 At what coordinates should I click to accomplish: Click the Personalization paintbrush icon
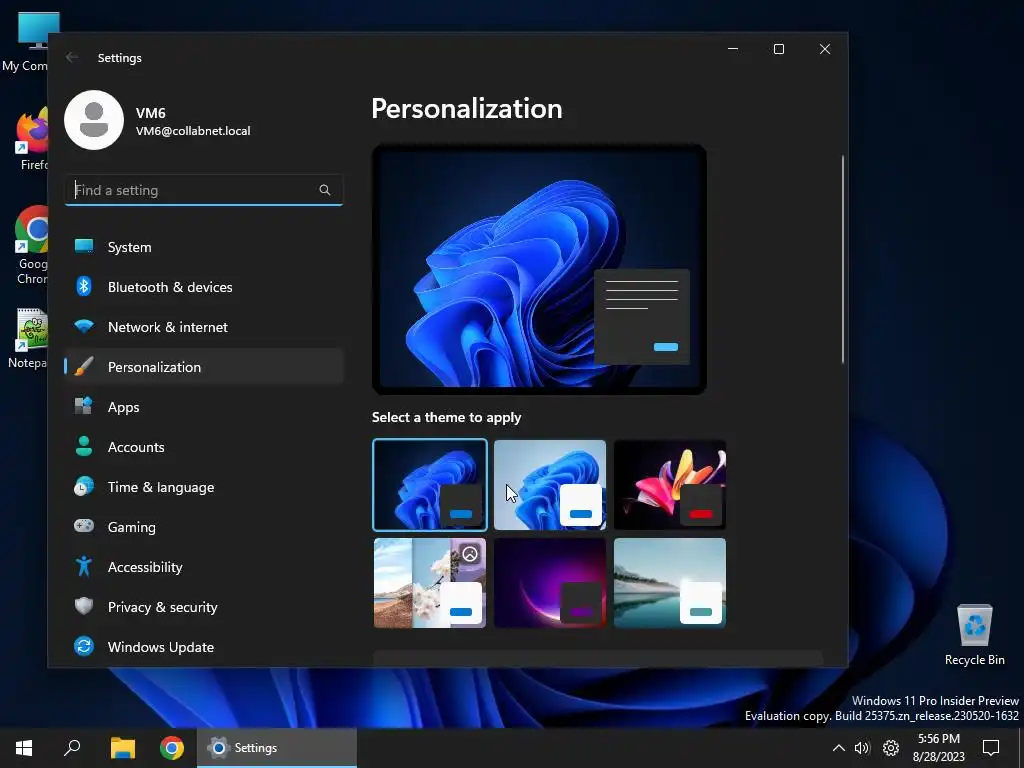coord(84,366)
